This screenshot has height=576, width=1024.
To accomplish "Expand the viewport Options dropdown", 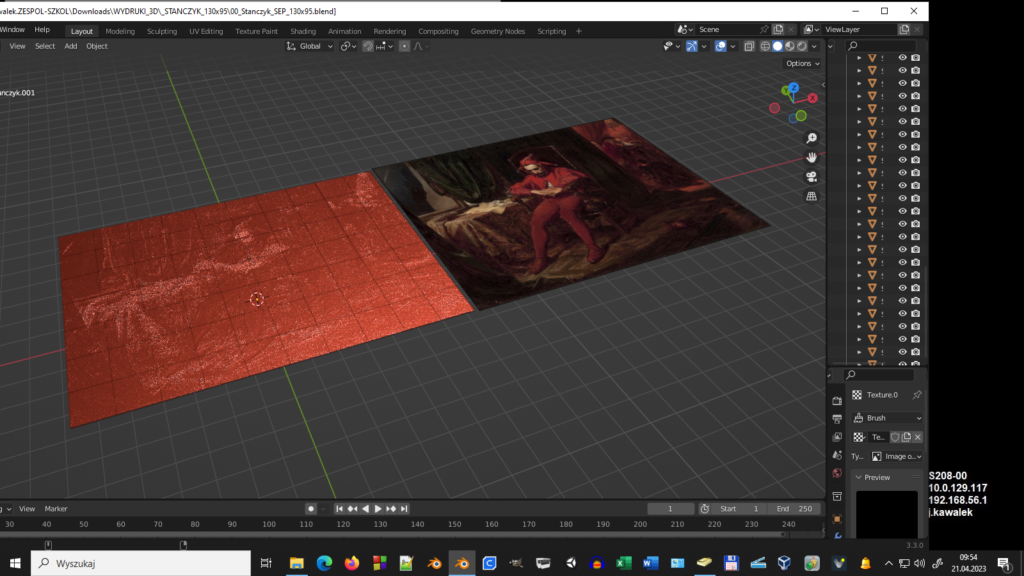I will (x=802, y=63).
